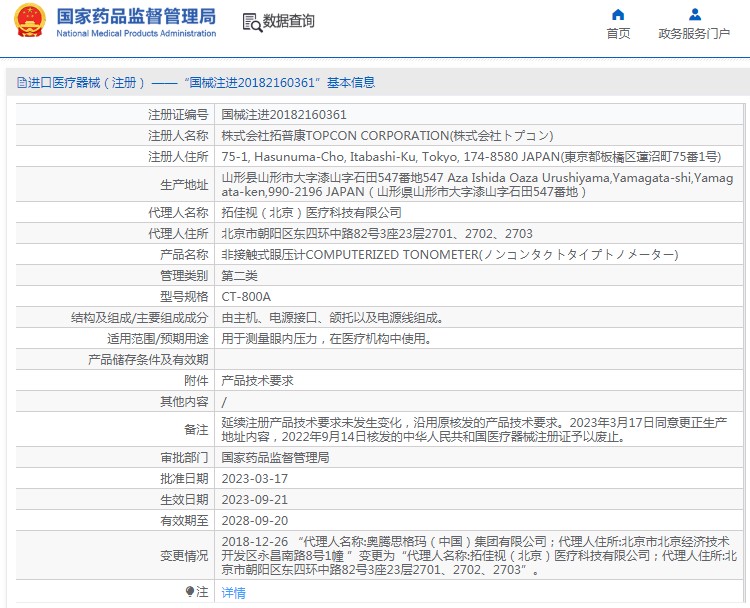The width and height of the screenshot is (750, 608).
Task: Click the 备注 row label
Action: pos(196,430)
